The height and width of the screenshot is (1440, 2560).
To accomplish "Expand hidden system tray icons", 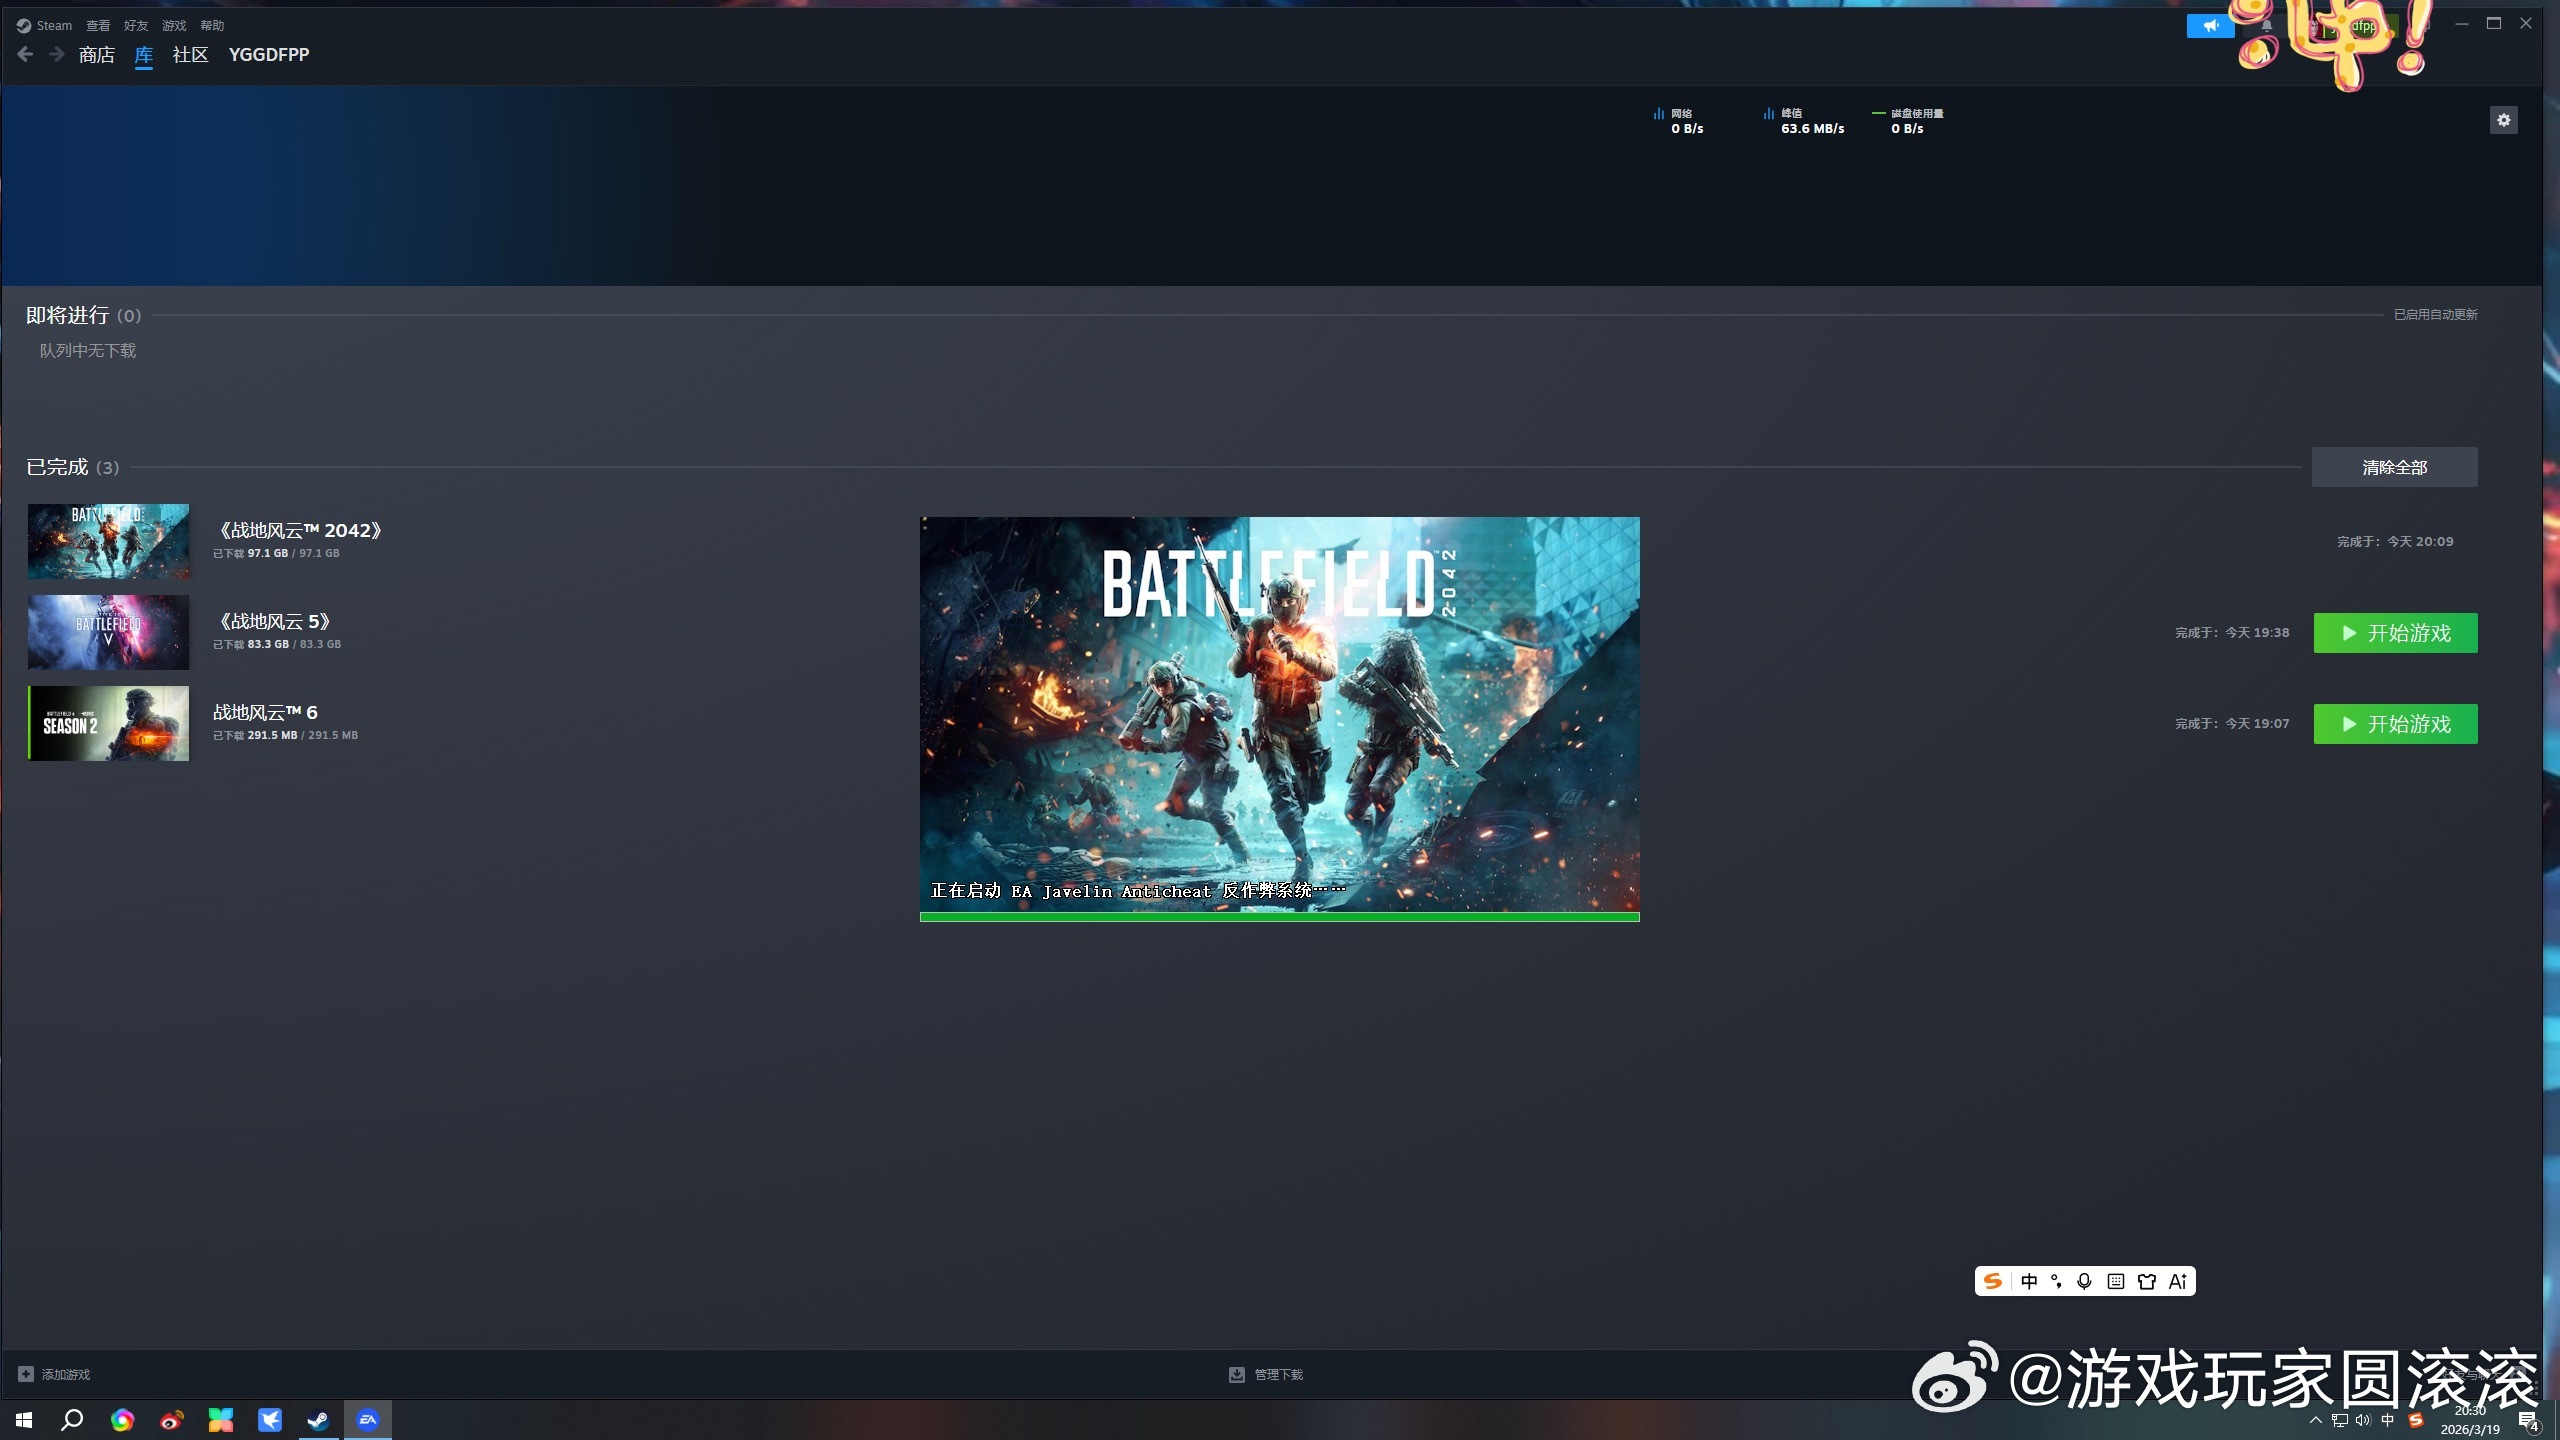I will click(2315, 1420).
